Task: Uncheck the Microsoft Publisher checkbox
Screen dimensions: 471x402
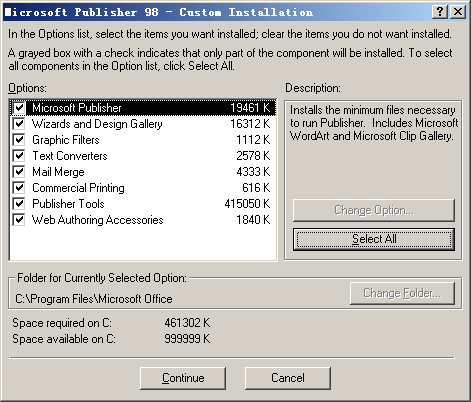Action: click(x=19, y=108)
